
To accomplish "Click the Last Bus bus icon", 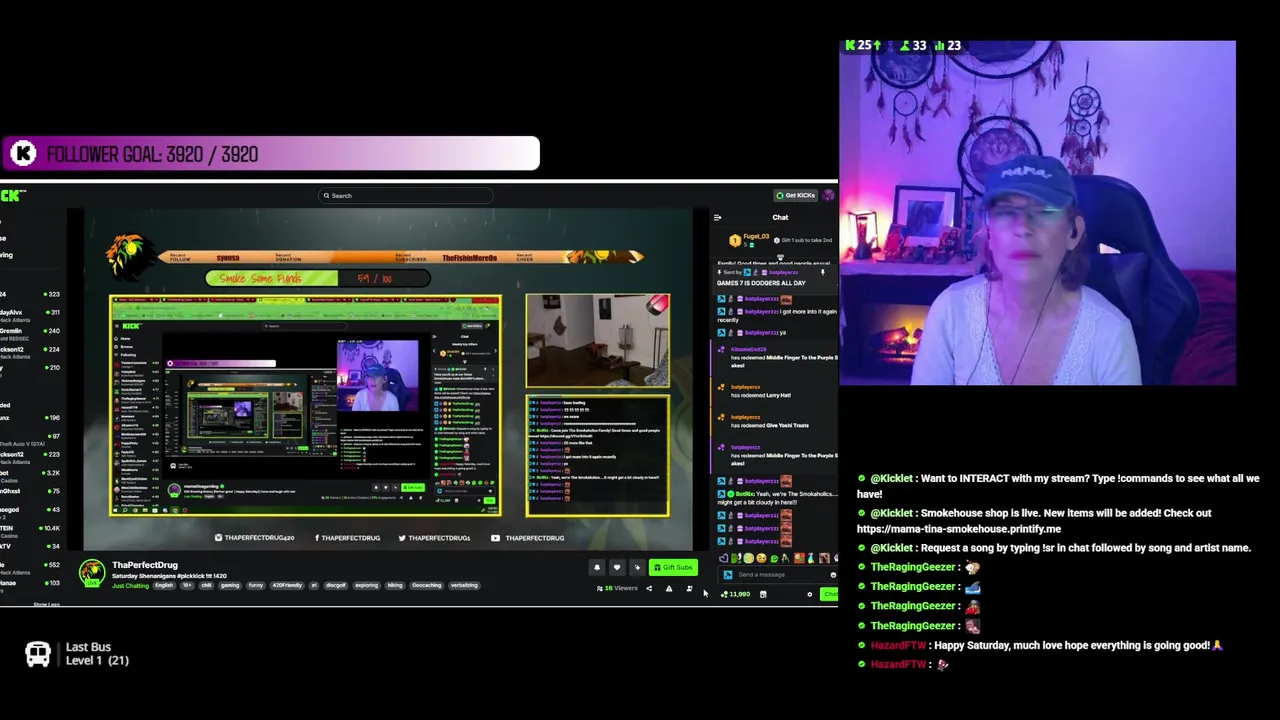I will coord(38,654).
